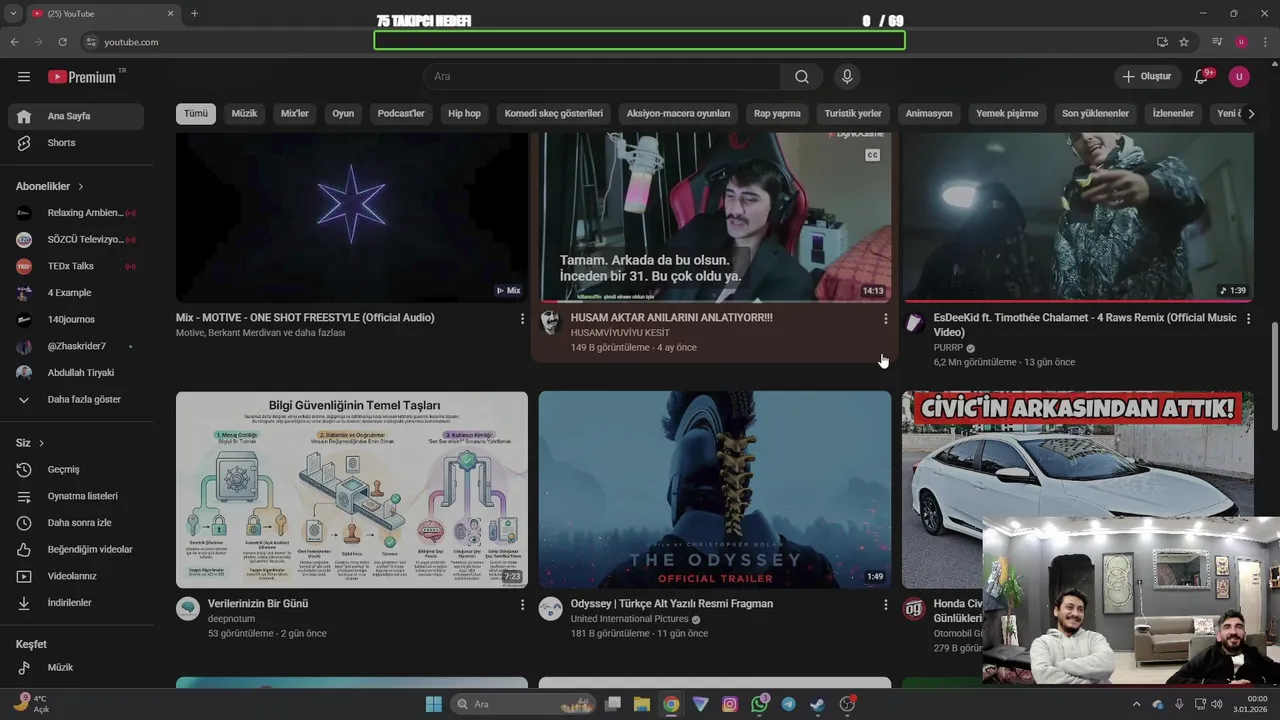Screen dimensions: 1280x720
Task: Open Chrome tab search dropdown
Action: (x=13, y=13)
